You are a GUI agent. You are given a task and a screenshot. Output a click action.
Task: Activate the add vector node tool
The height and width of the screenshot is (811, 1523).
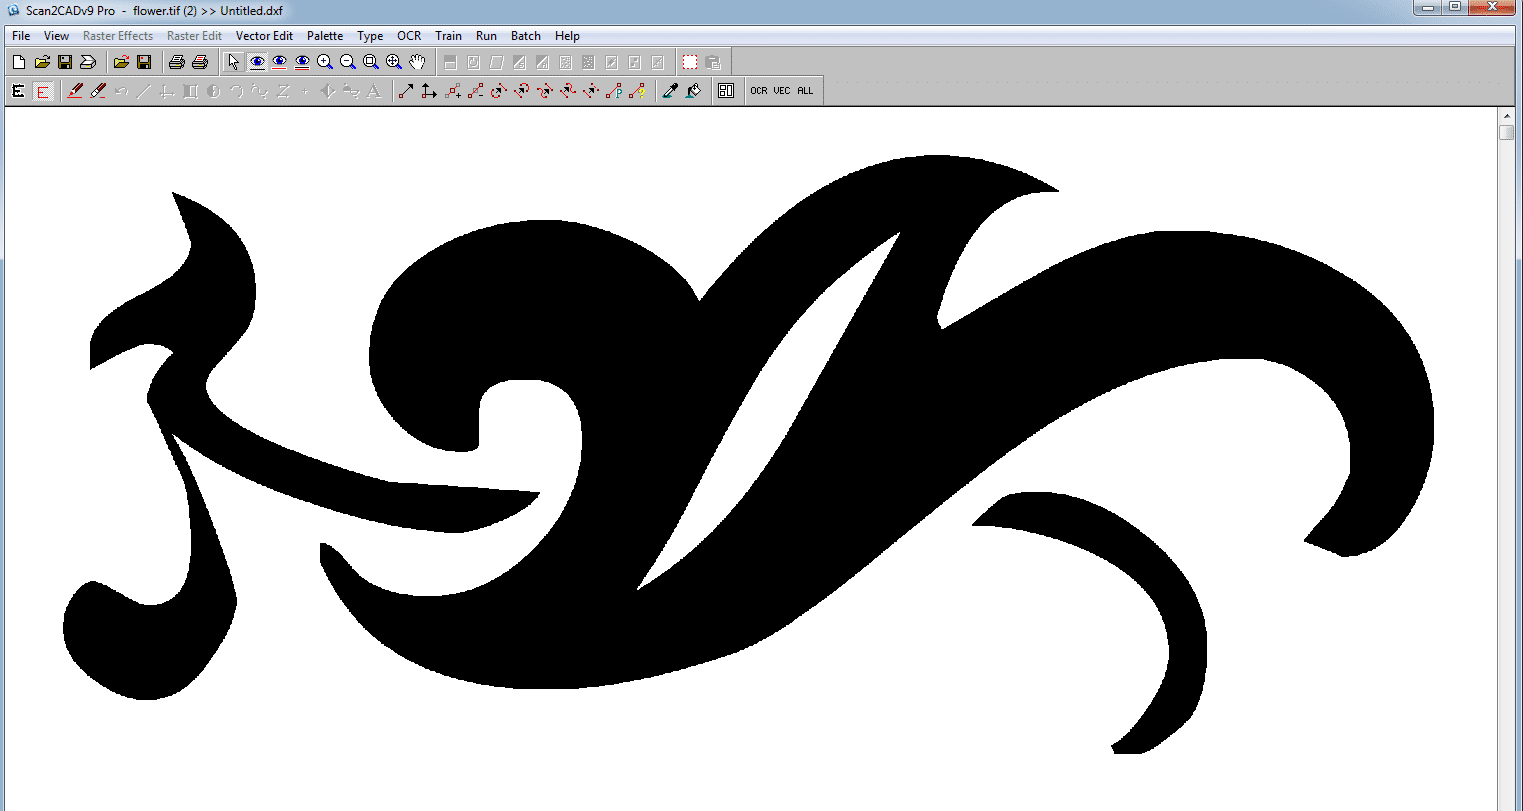tap(454, 90)
